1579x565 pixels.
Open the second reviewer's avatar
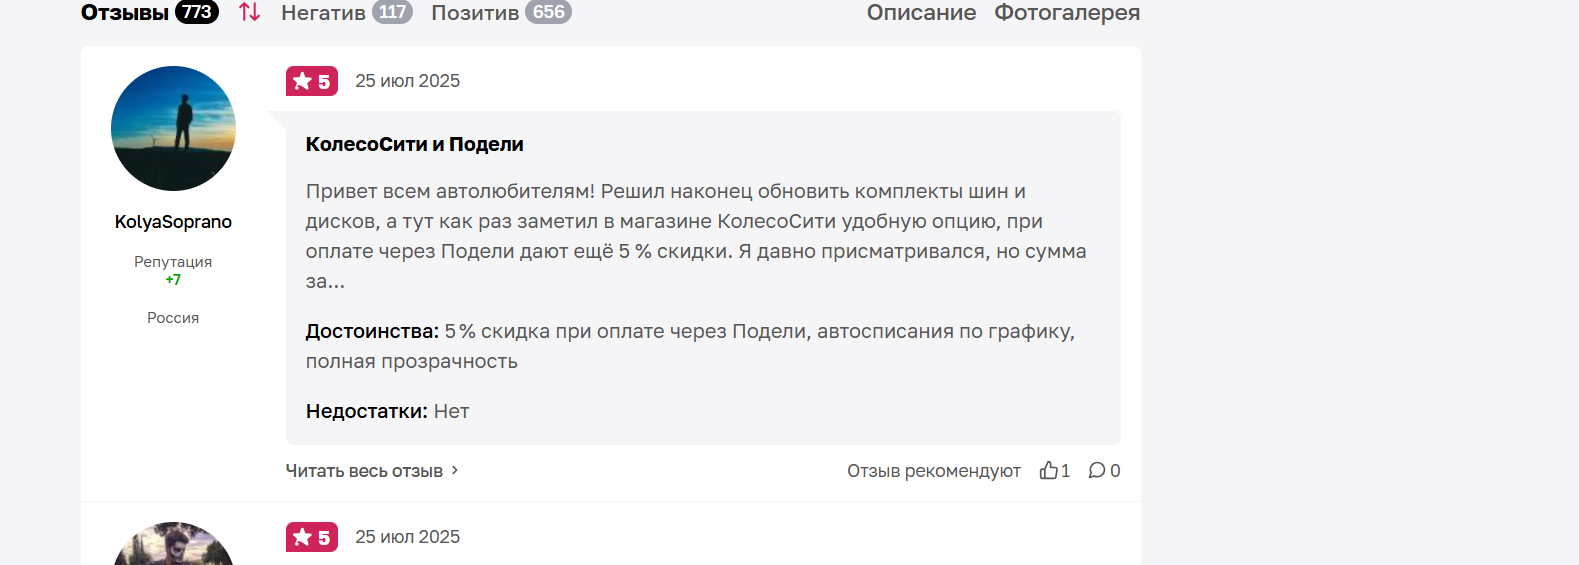point(173,544)
